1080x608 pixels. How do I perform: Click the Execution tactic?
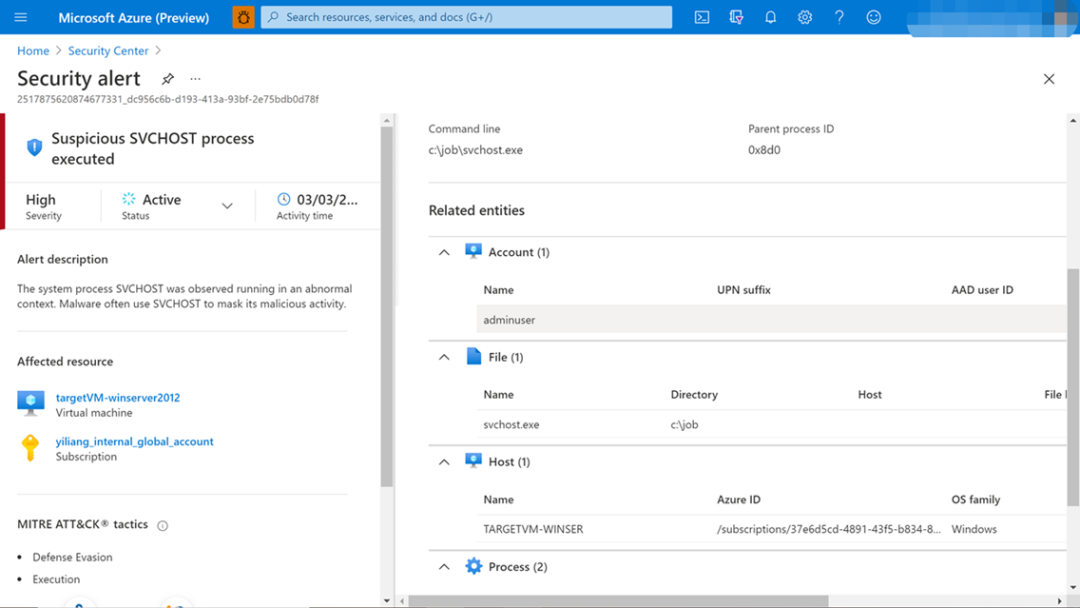tap(56, 579)
